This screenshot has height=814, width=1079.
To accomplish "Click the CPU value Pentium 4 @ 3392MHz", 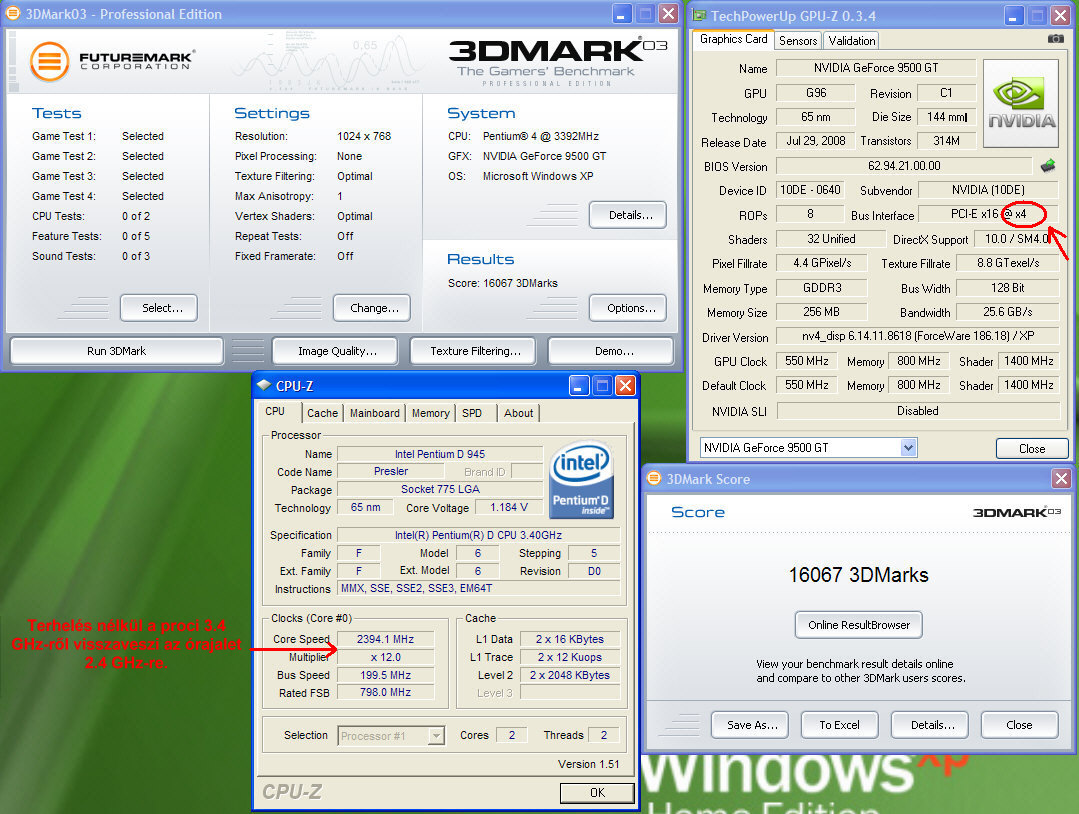I will (x=540, y=136).
